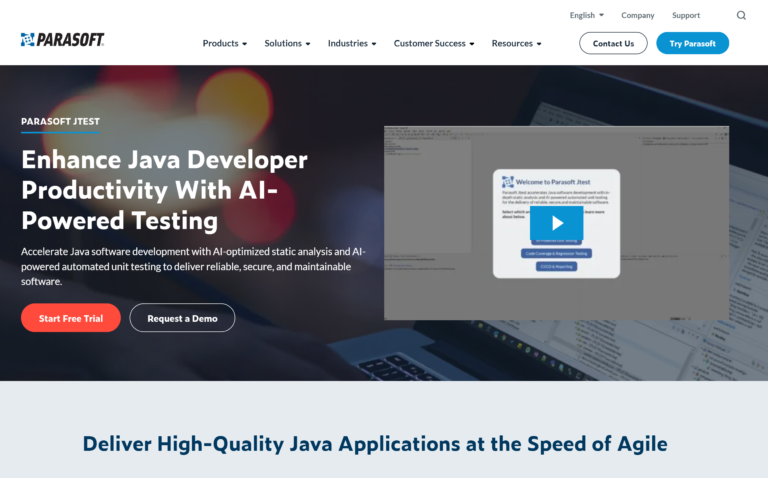
Task: Expand the Solutions menu
Action: (288, 43)
